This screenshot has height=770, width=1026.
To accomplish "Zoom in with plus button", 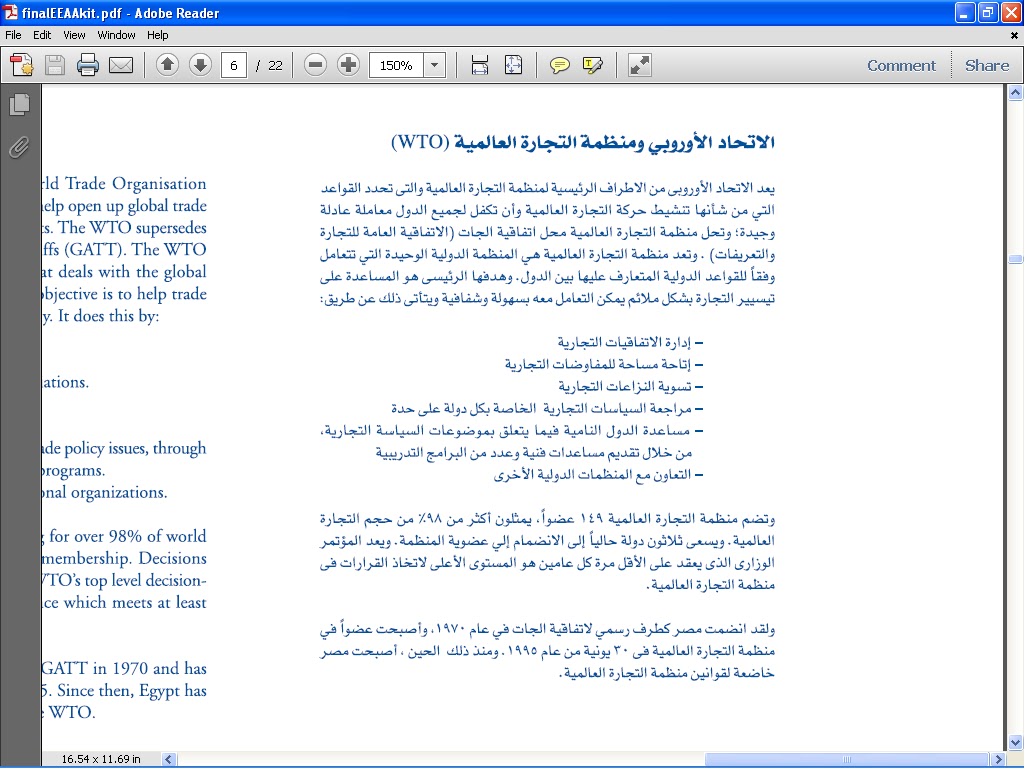I will click(x=348, y=65).
